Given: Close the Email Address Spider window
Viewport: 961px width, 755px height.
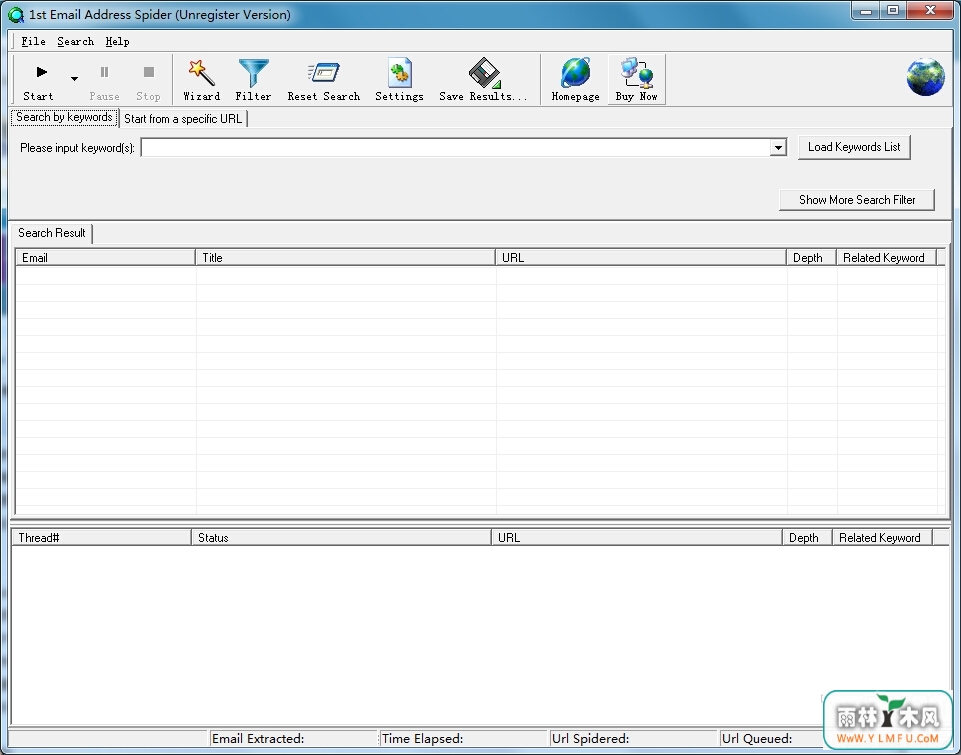Looking at the screenshot, I should (930, 10).
